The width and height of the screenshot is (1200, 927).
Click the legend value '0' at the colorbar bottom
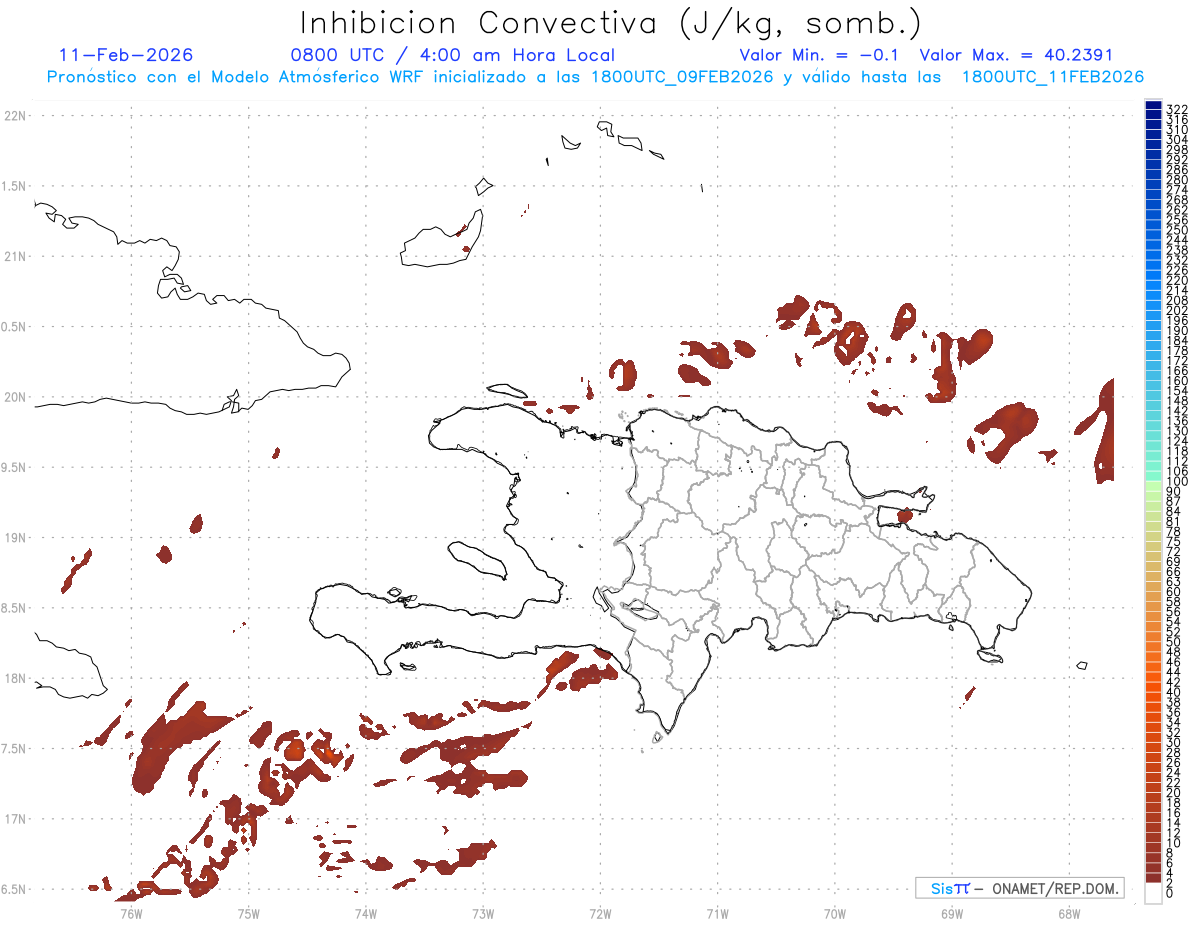point(1170,891)
